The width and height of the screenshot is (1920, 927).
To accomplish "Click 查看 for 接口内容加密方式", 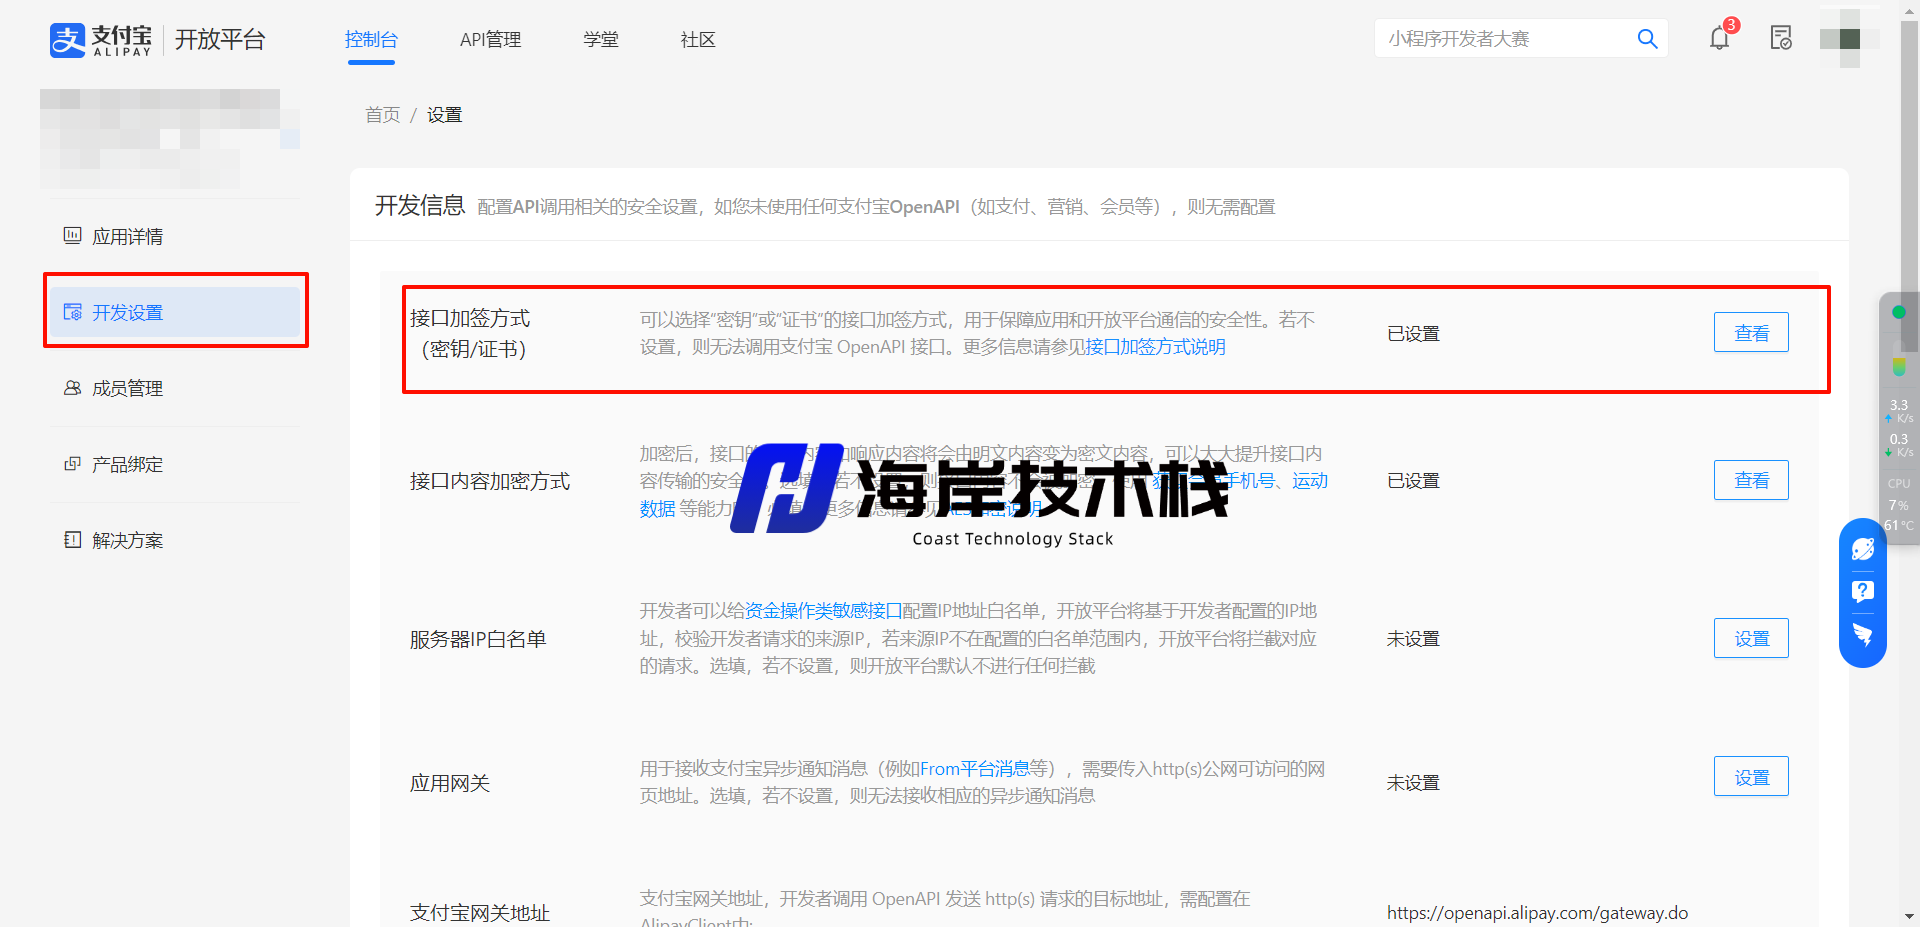I will [1751, 480].
